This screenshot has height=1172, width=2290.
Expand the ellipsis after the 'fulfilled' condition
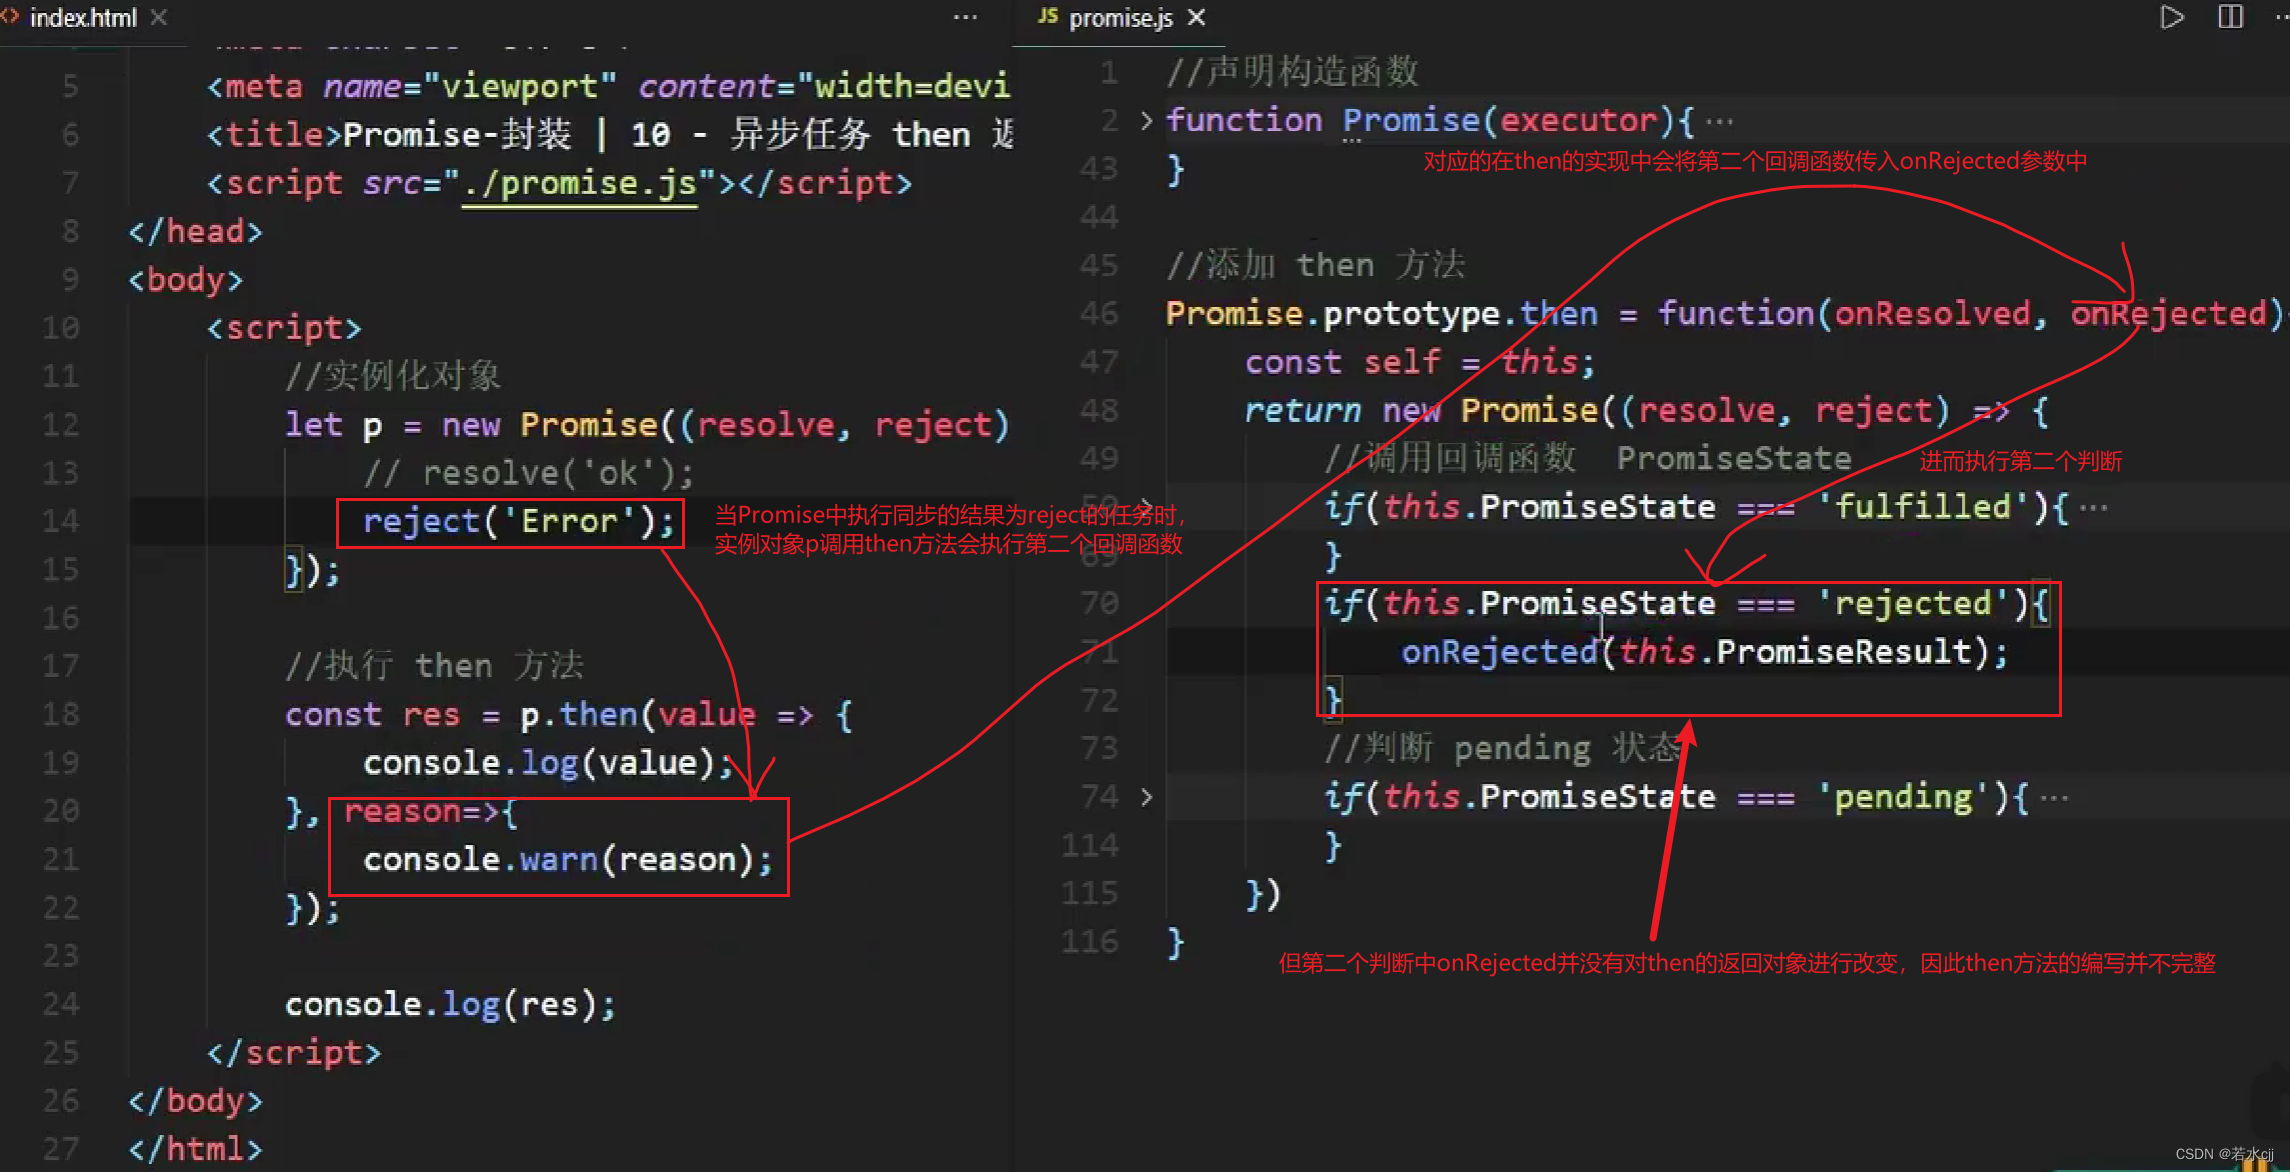pyautogui.click(x=2093, y=508)
